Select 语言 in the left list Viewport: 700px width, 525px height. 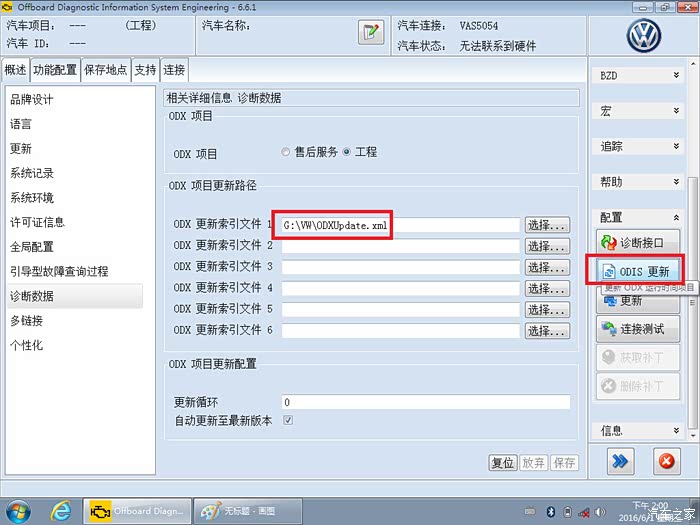coord(75,124)
